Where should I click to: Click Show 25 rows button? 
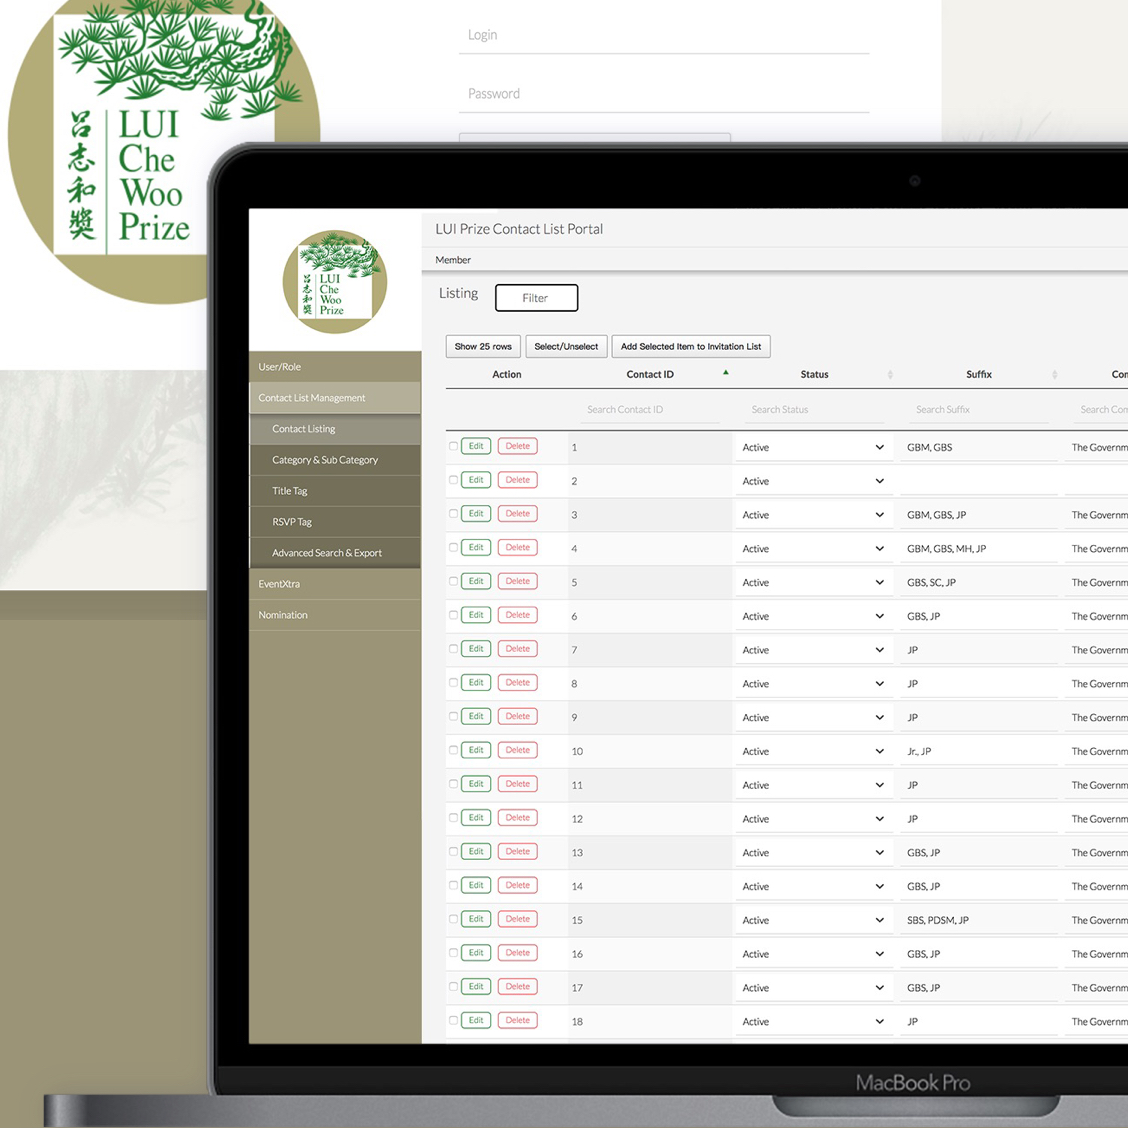[x=483, y=346]
